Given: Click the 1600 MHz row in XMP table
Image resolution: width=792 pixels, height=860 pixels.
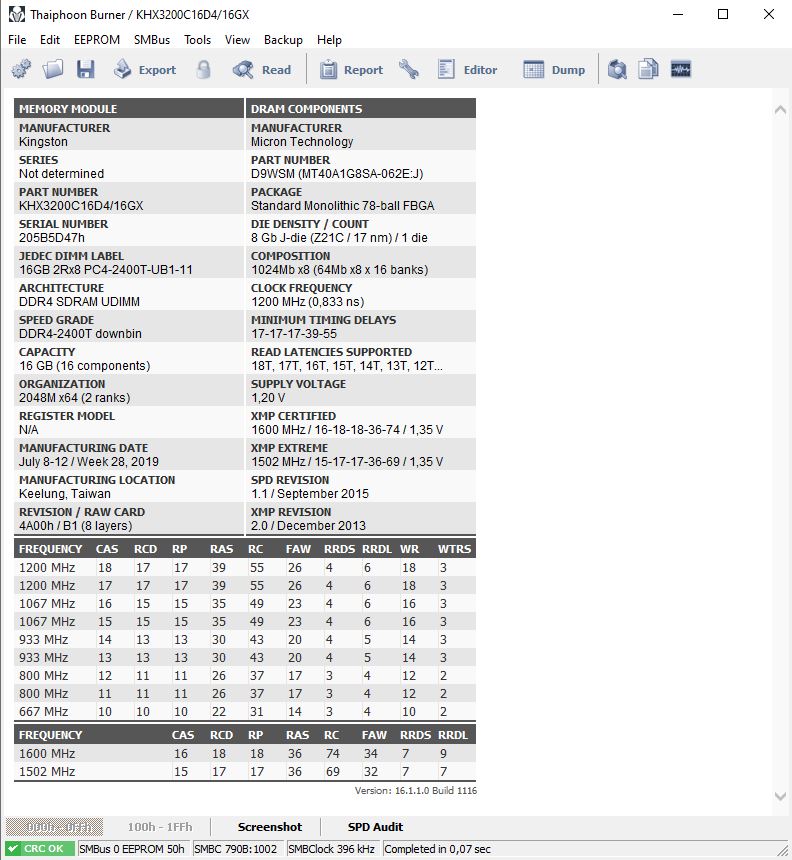Looking at the screenshot, I should (245, 754).
